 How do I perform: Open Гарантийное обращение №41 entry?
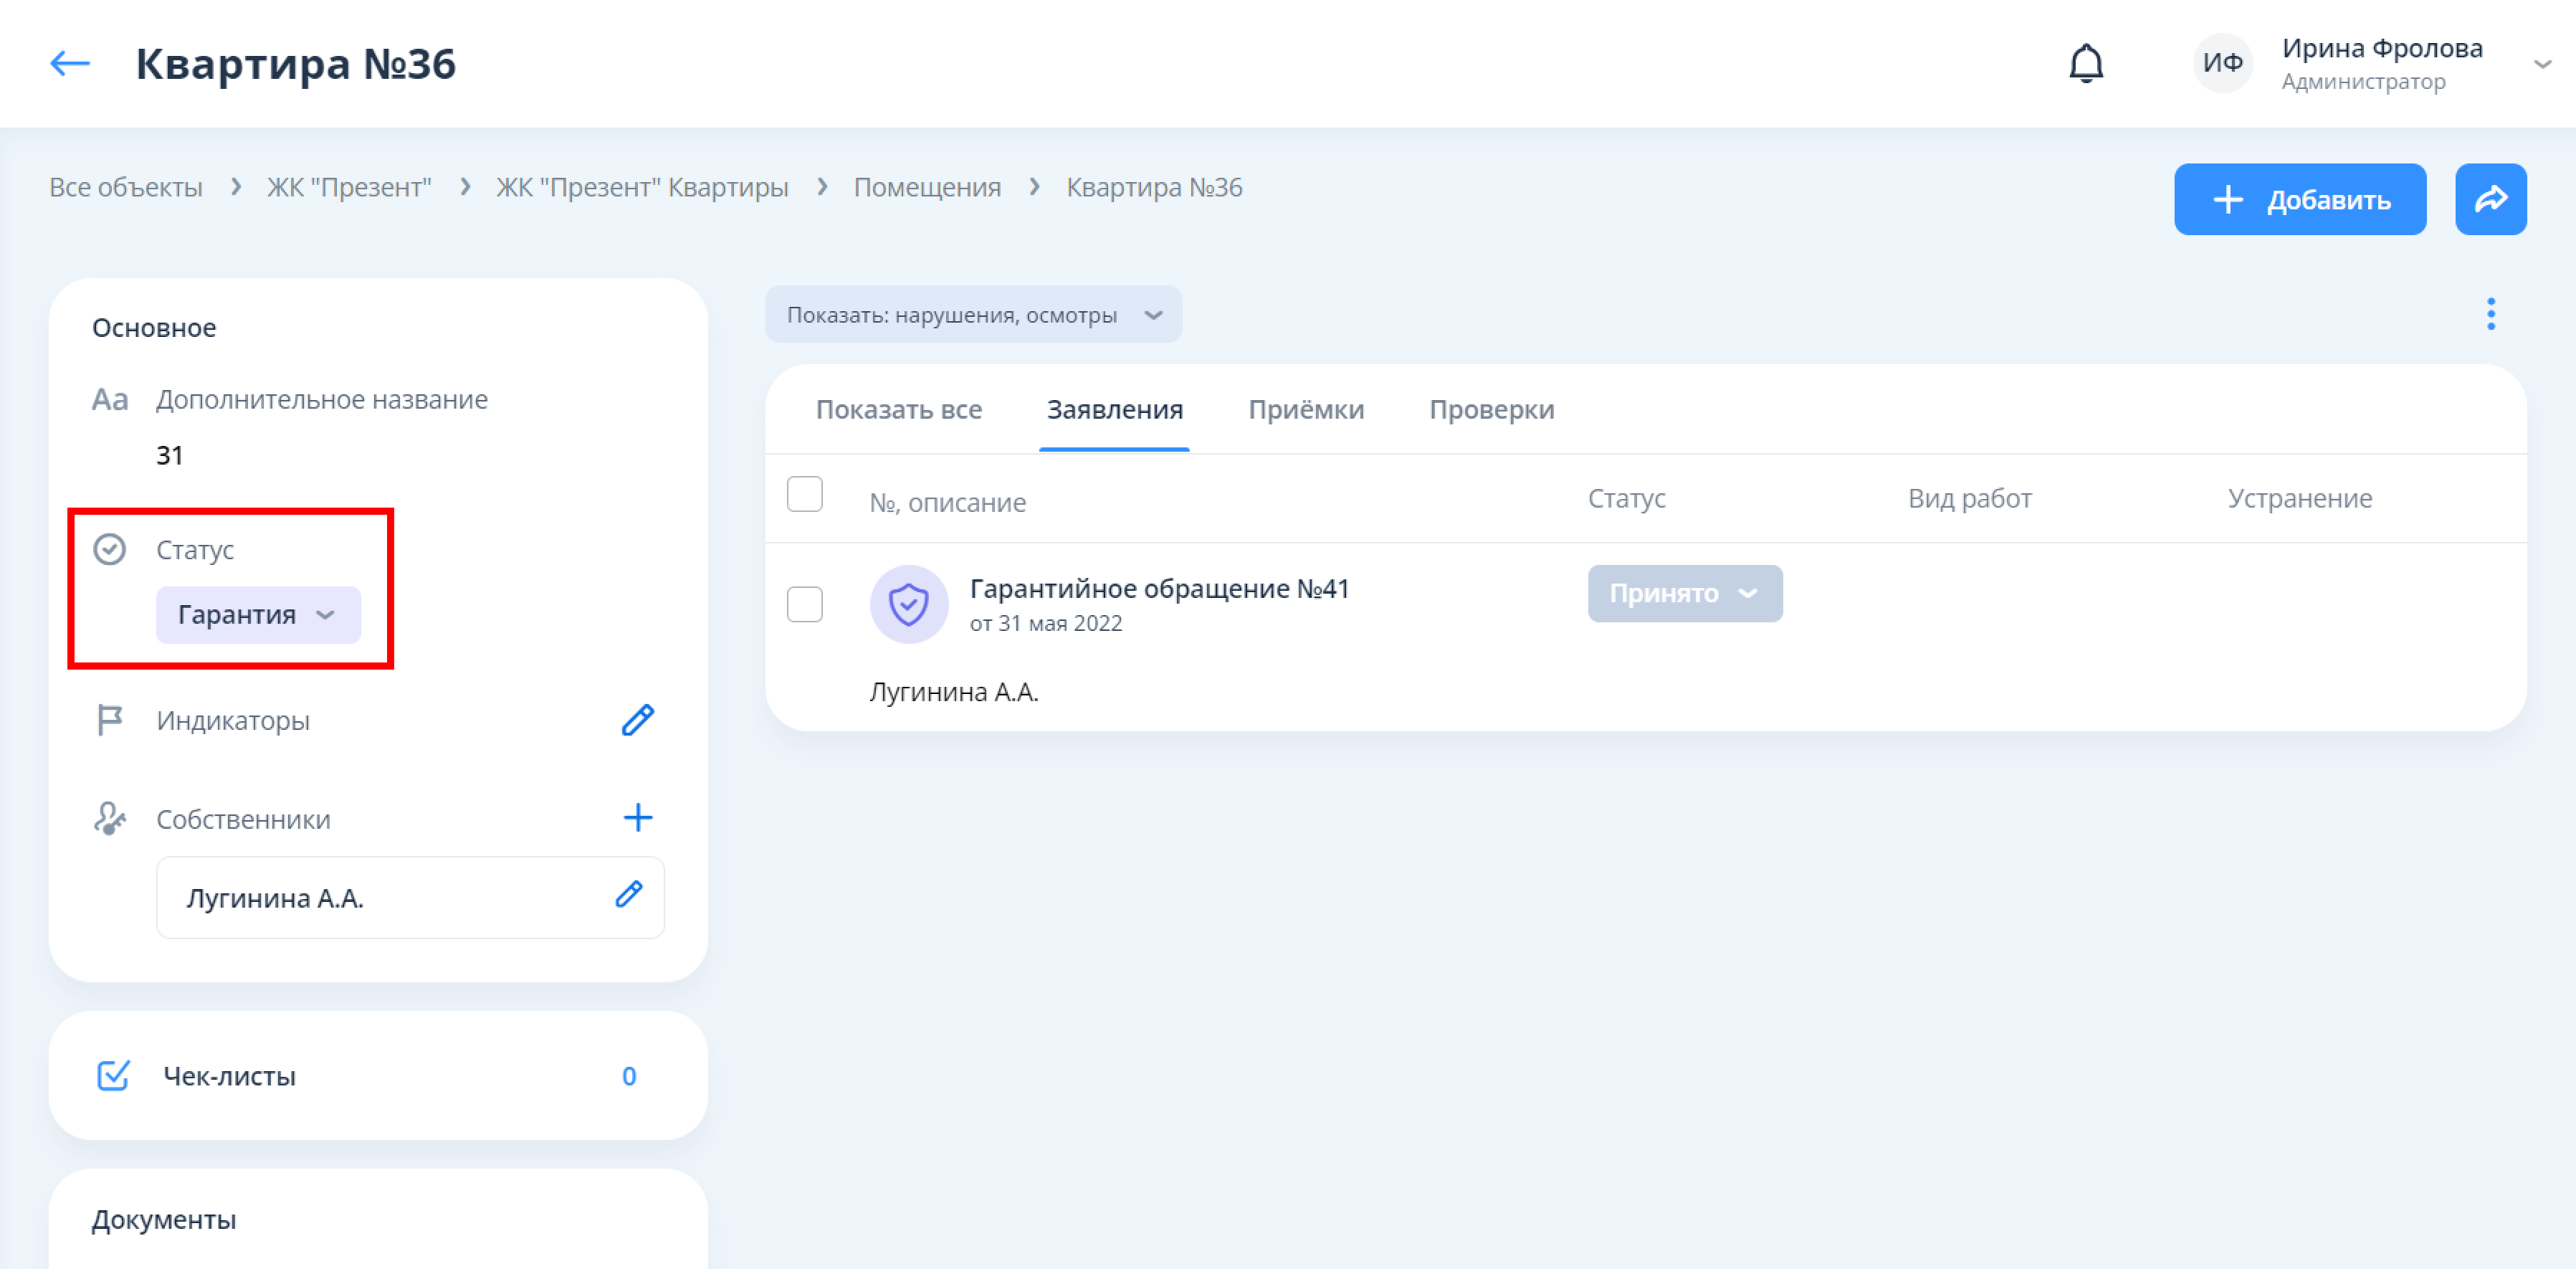1158,589
